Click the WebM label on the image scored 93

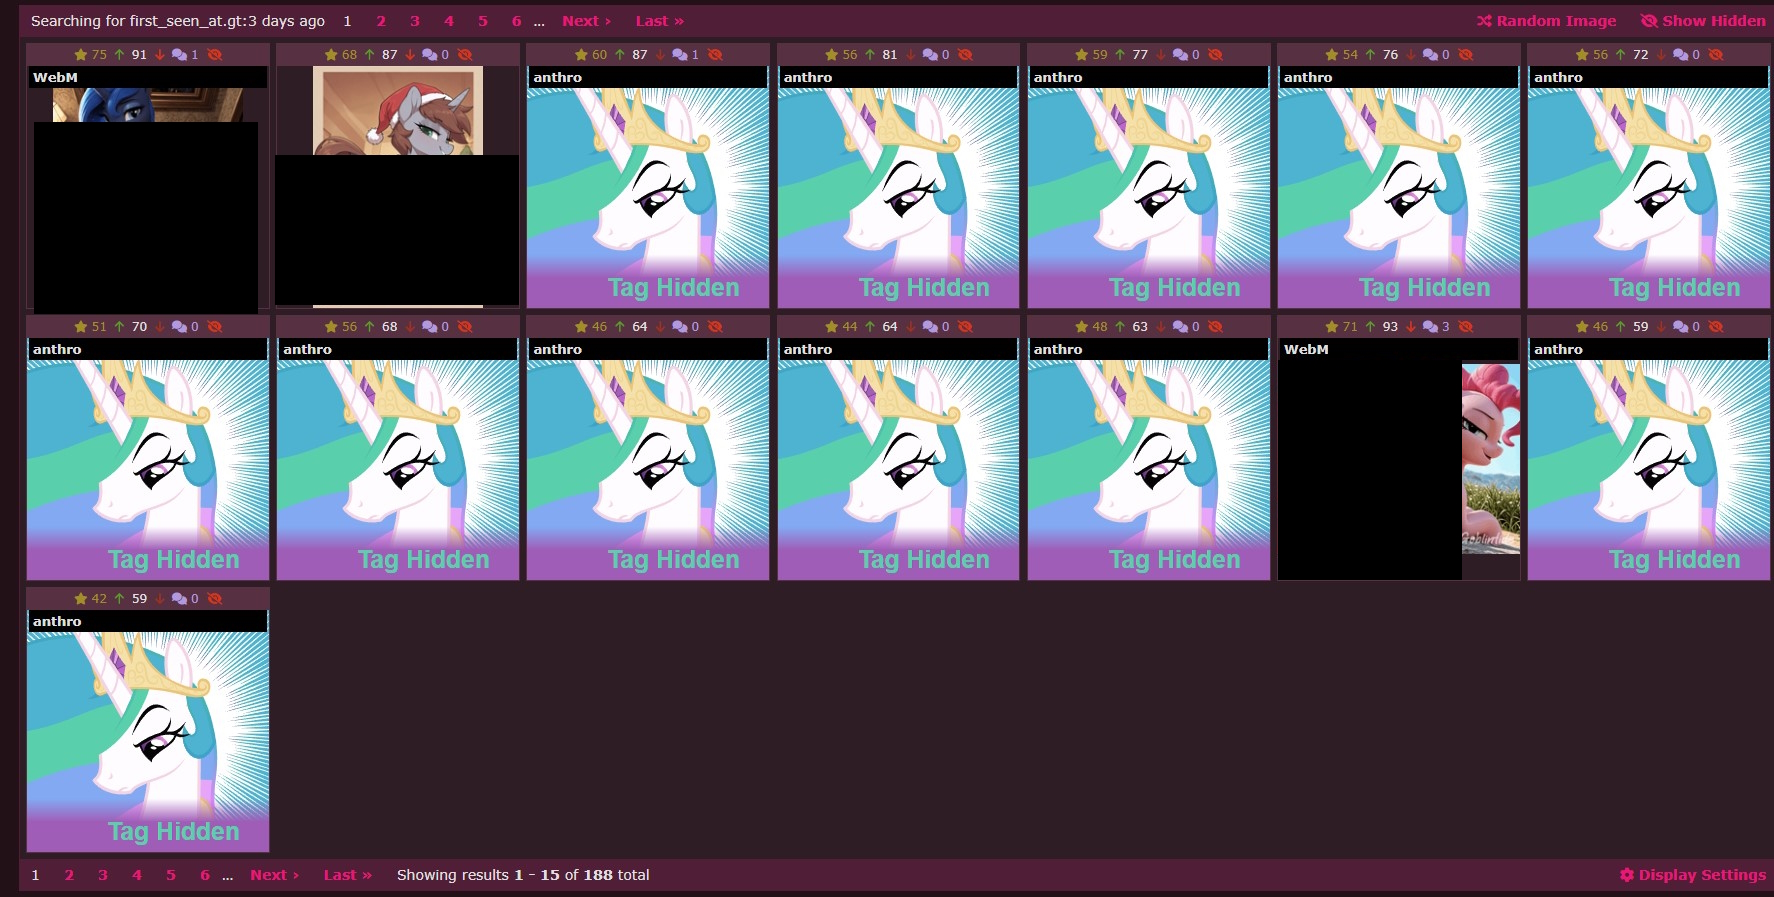tap(1306, 349)
